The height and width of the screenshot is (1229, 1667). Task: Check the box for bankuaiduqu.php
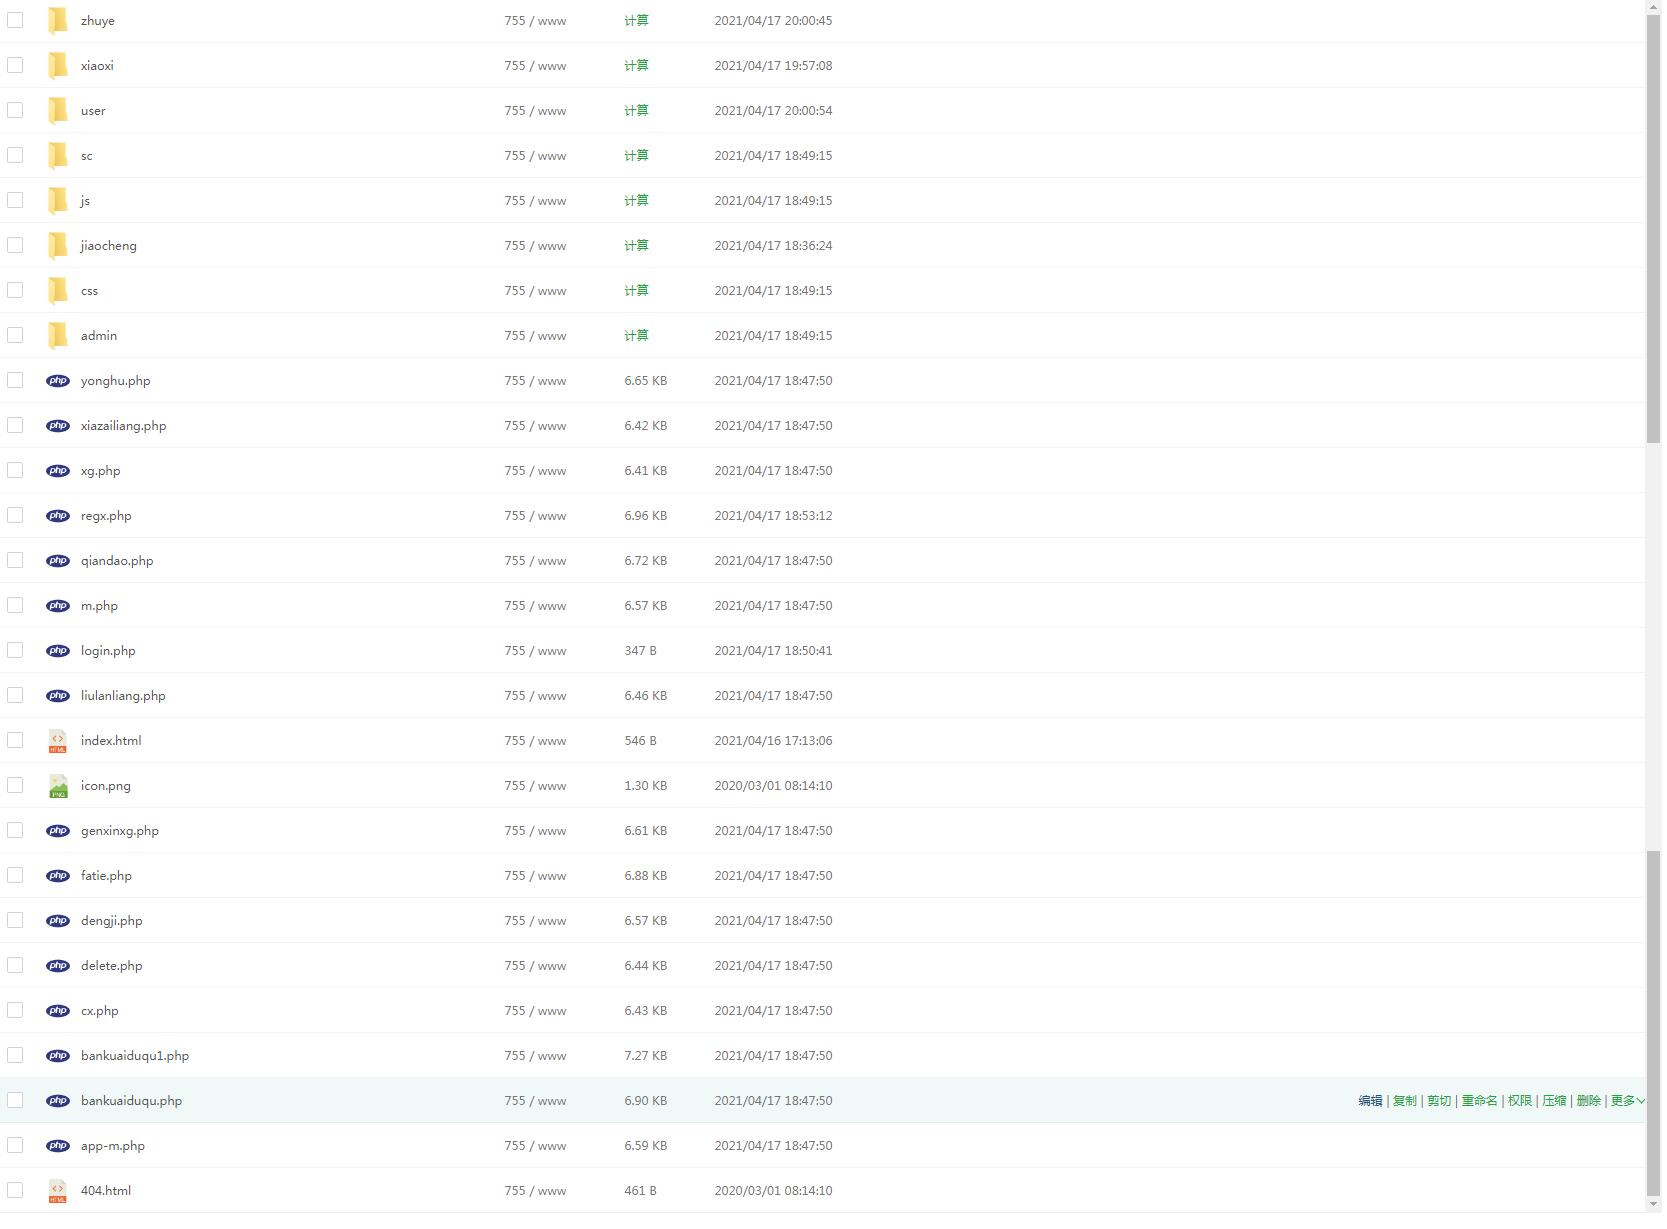coord(15,1100)
